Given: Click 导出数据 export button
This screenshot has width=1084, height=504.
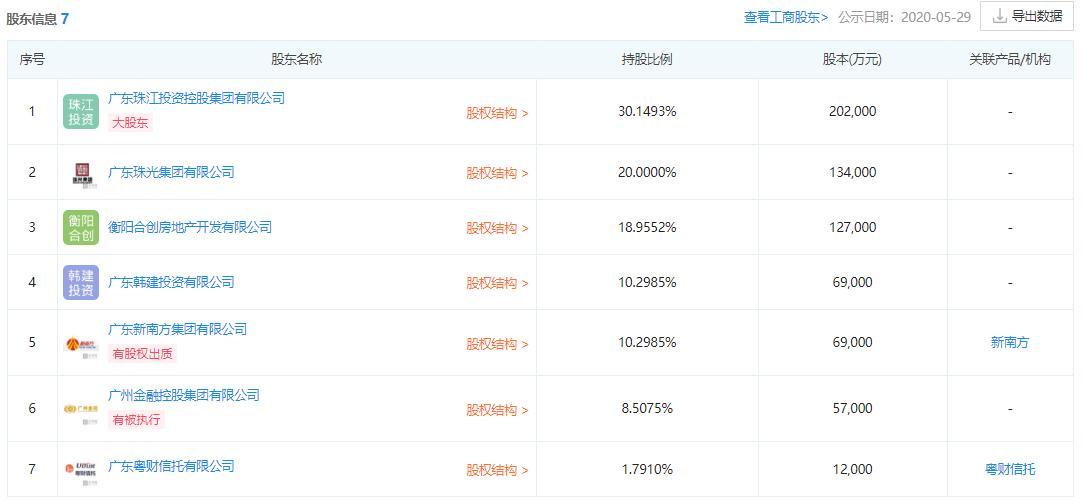Looking at the screenshot, I should click(x=1027, y=16).
